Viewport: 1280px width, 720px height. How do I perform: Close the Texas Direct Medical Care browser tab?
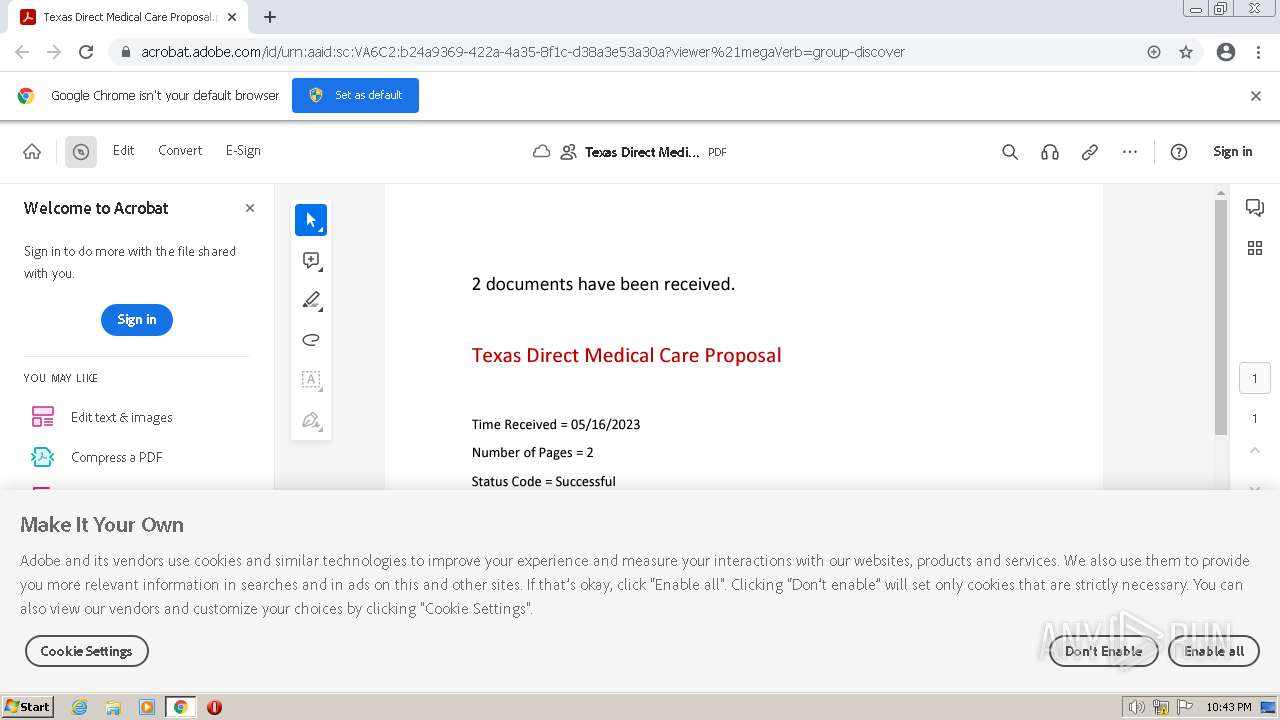232,17
